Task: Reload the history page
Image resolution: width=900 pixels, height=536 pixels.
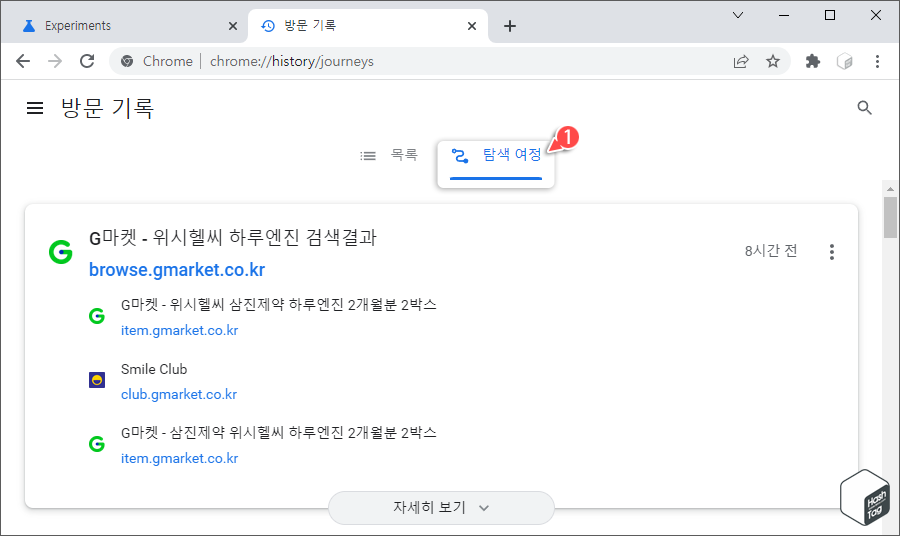Action: coord(87,61)
